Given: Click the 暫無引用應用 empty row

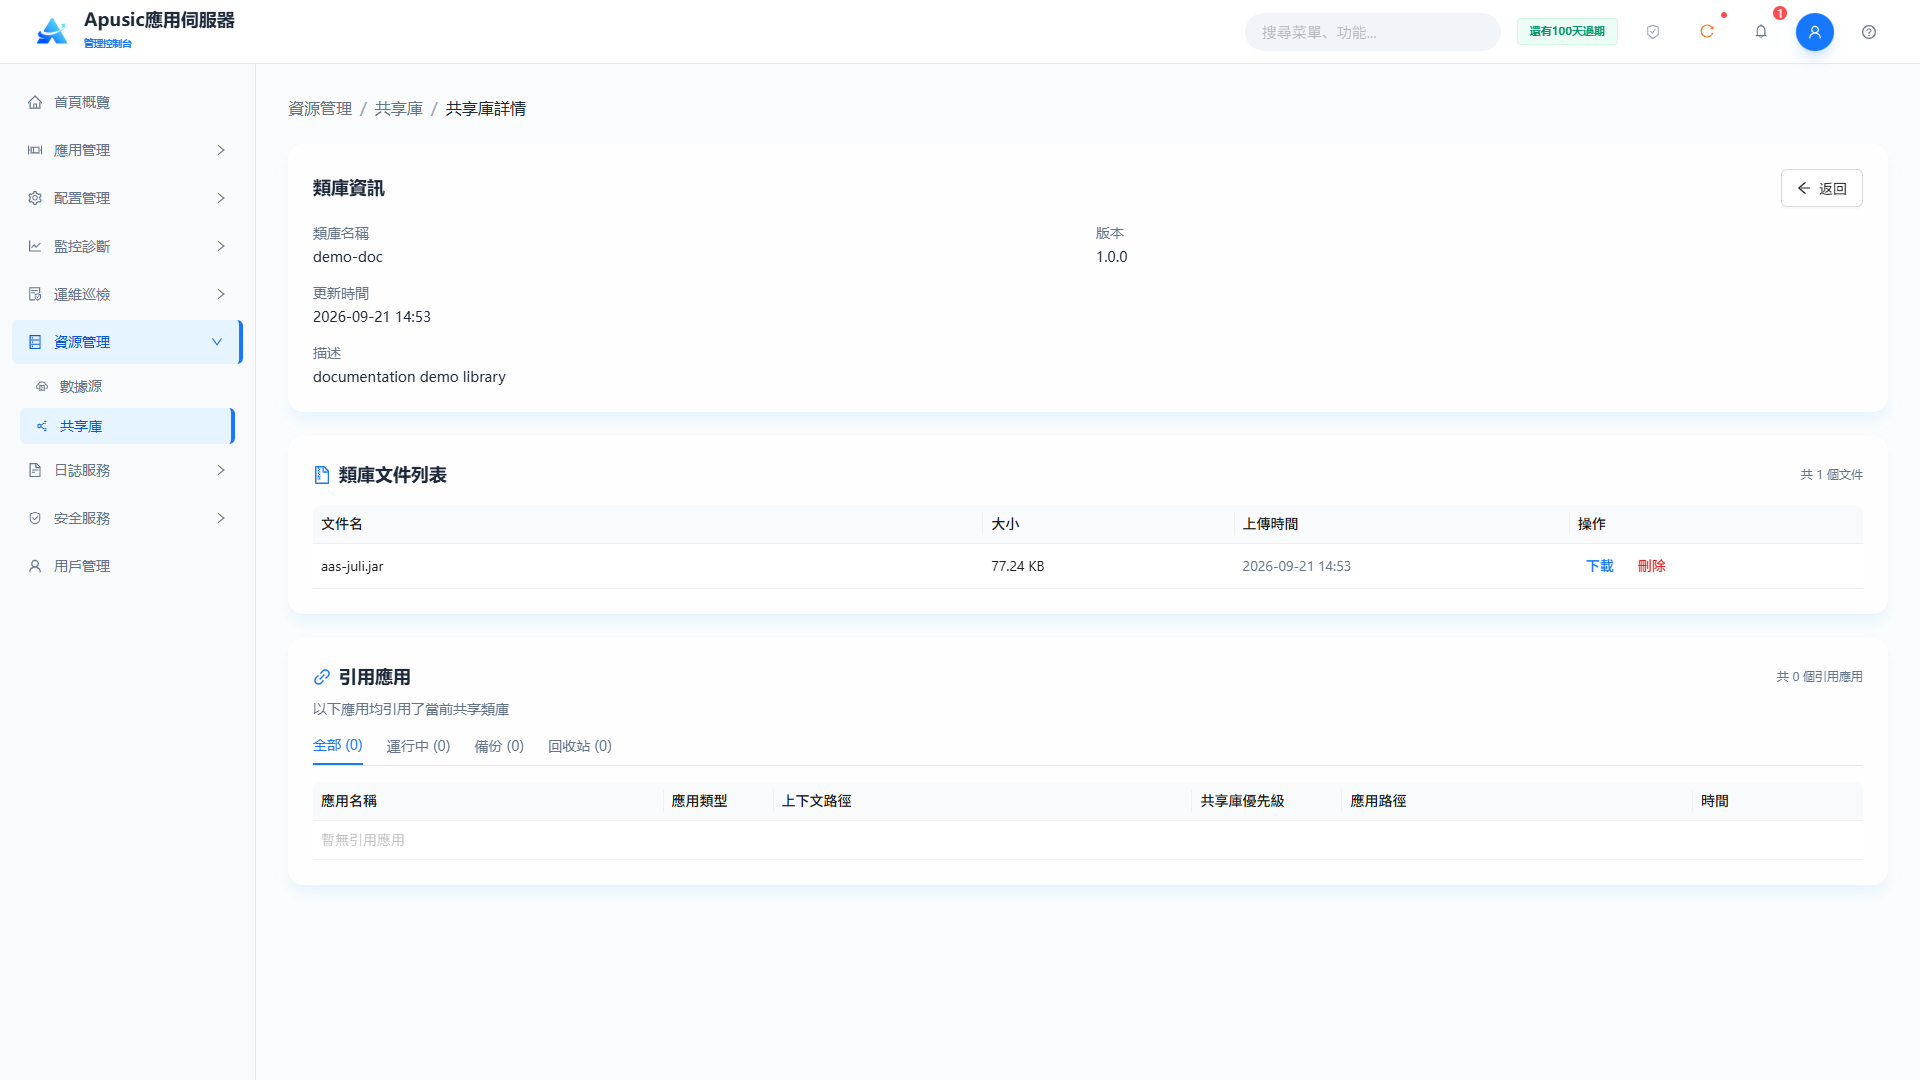Looking at the screenshot, I should (x=1087, y=840).
